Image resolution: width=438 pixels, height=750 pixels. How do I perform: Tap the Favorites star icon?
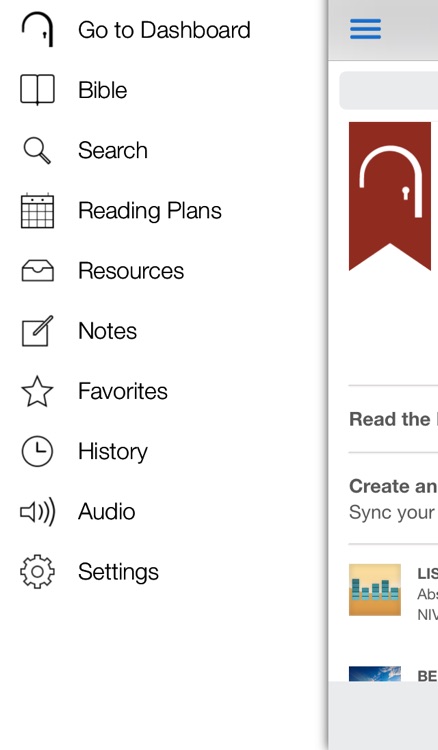(37, 391)
